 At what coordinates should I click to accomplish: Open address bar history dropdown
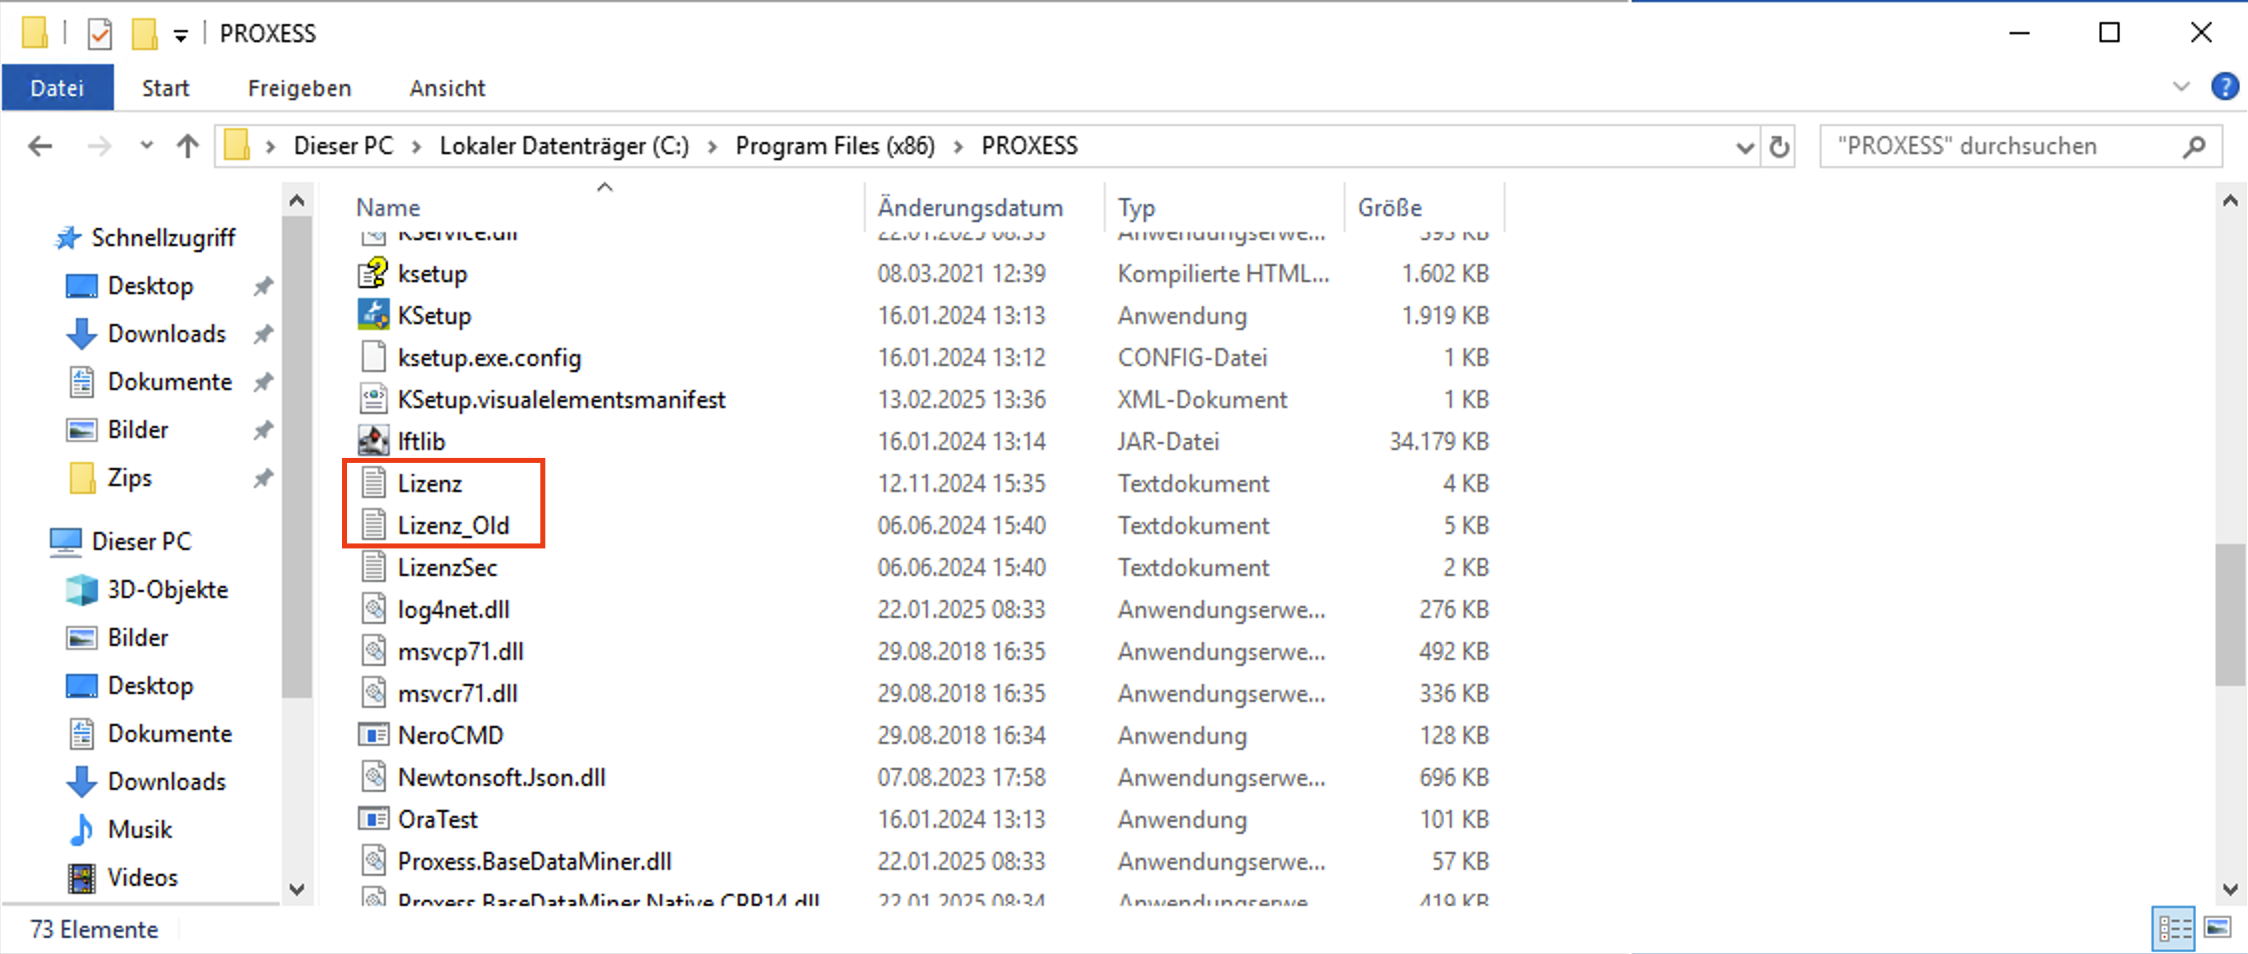(x=1745, y=147)
